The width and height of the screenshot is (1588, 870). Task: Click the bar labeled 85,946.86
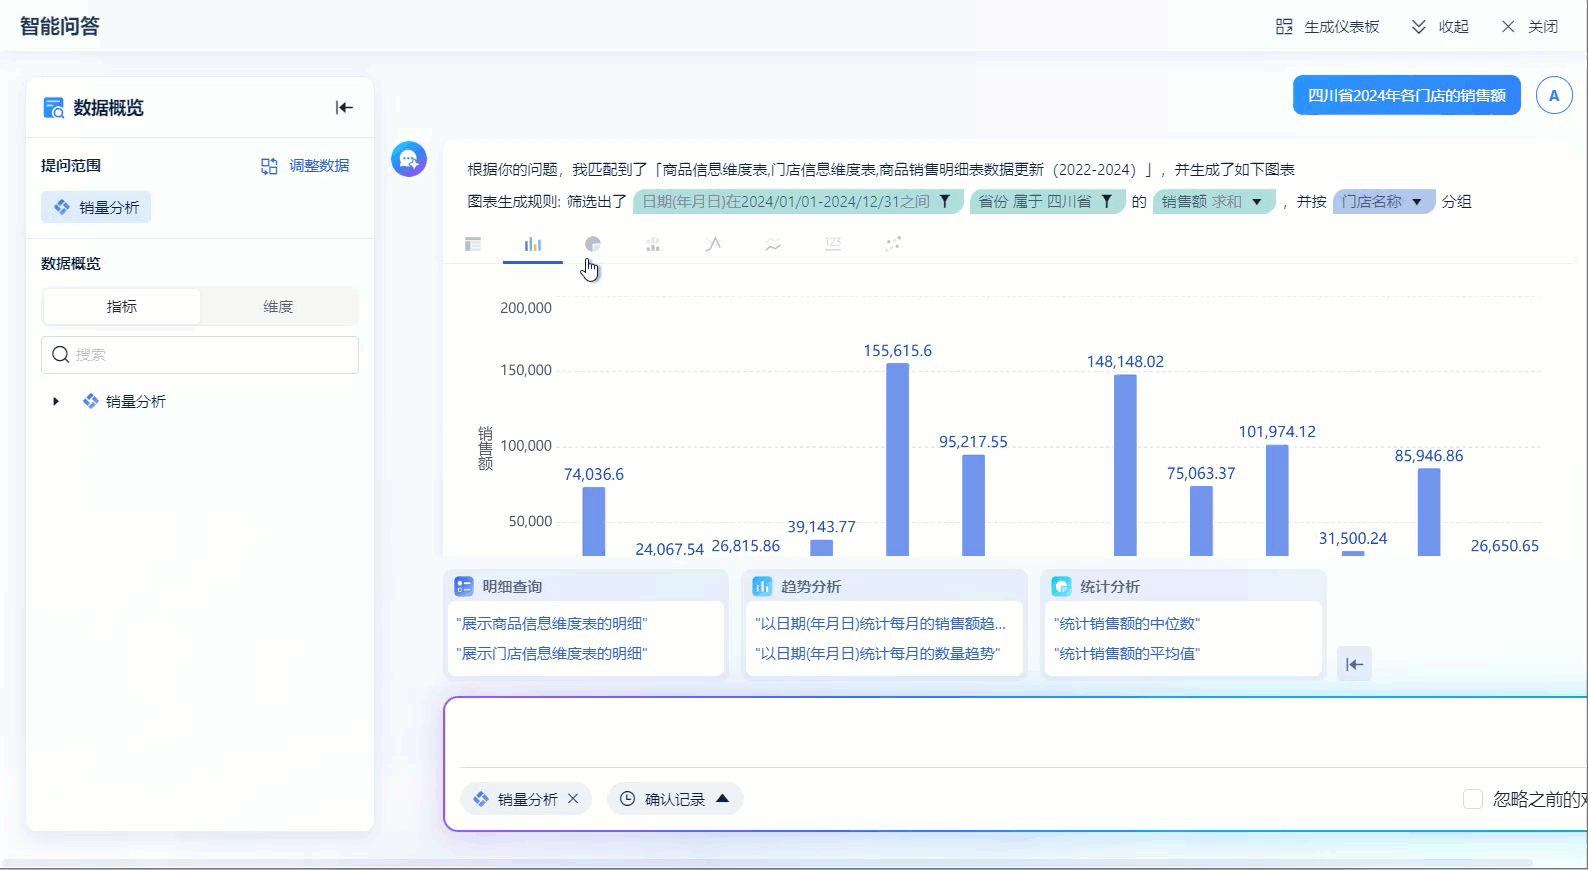(1429, 512)
